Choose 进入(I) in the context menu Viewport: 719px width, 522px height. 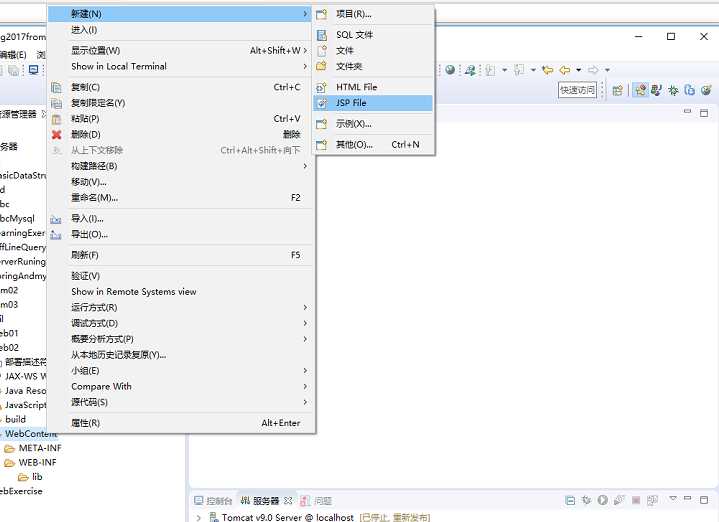pos(181,30)
